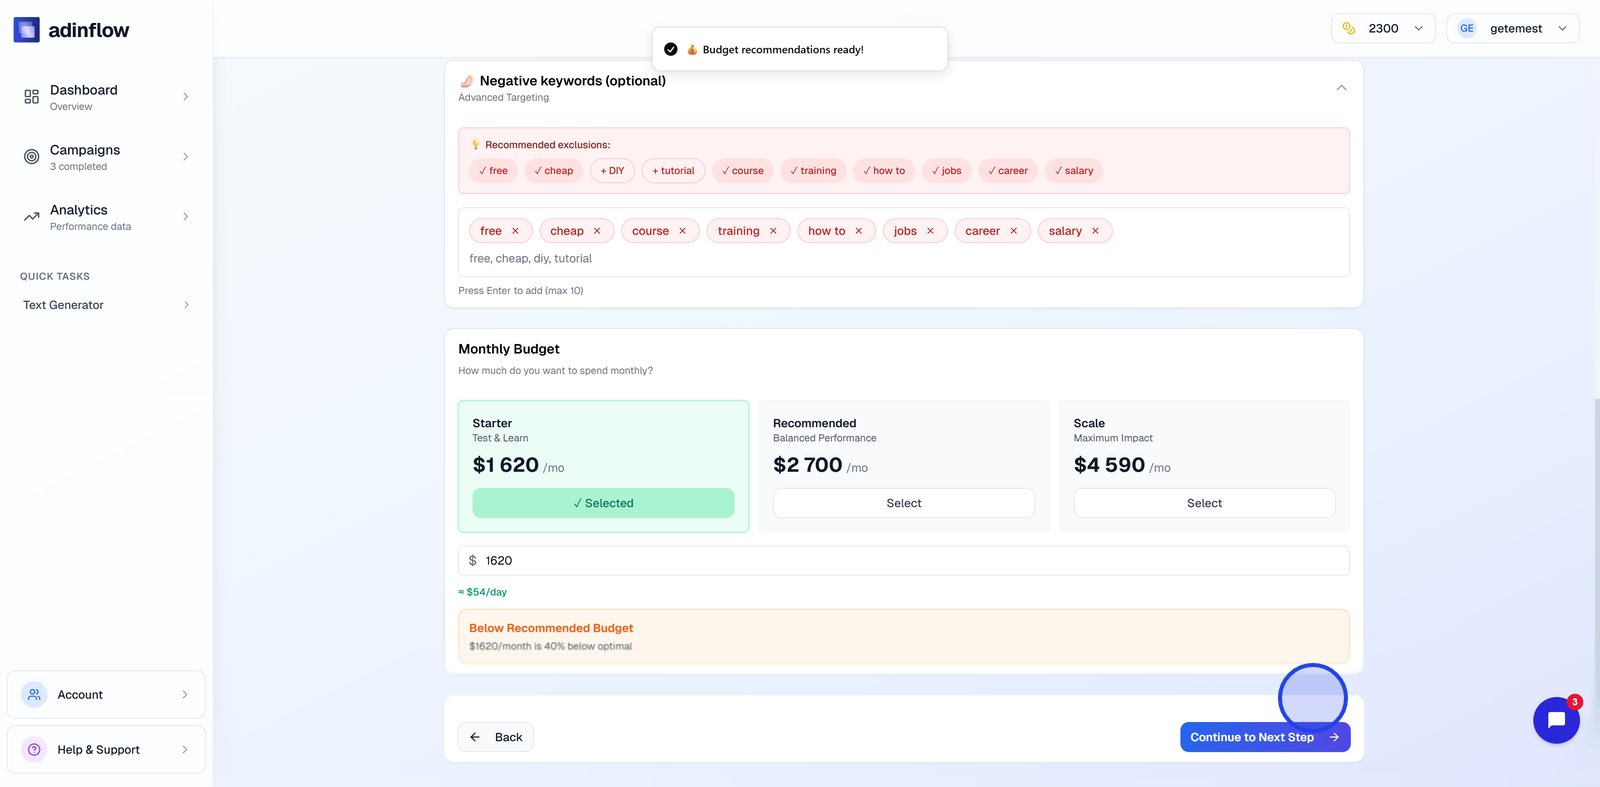Select the Recommended $2 700 budget plan

903,503
